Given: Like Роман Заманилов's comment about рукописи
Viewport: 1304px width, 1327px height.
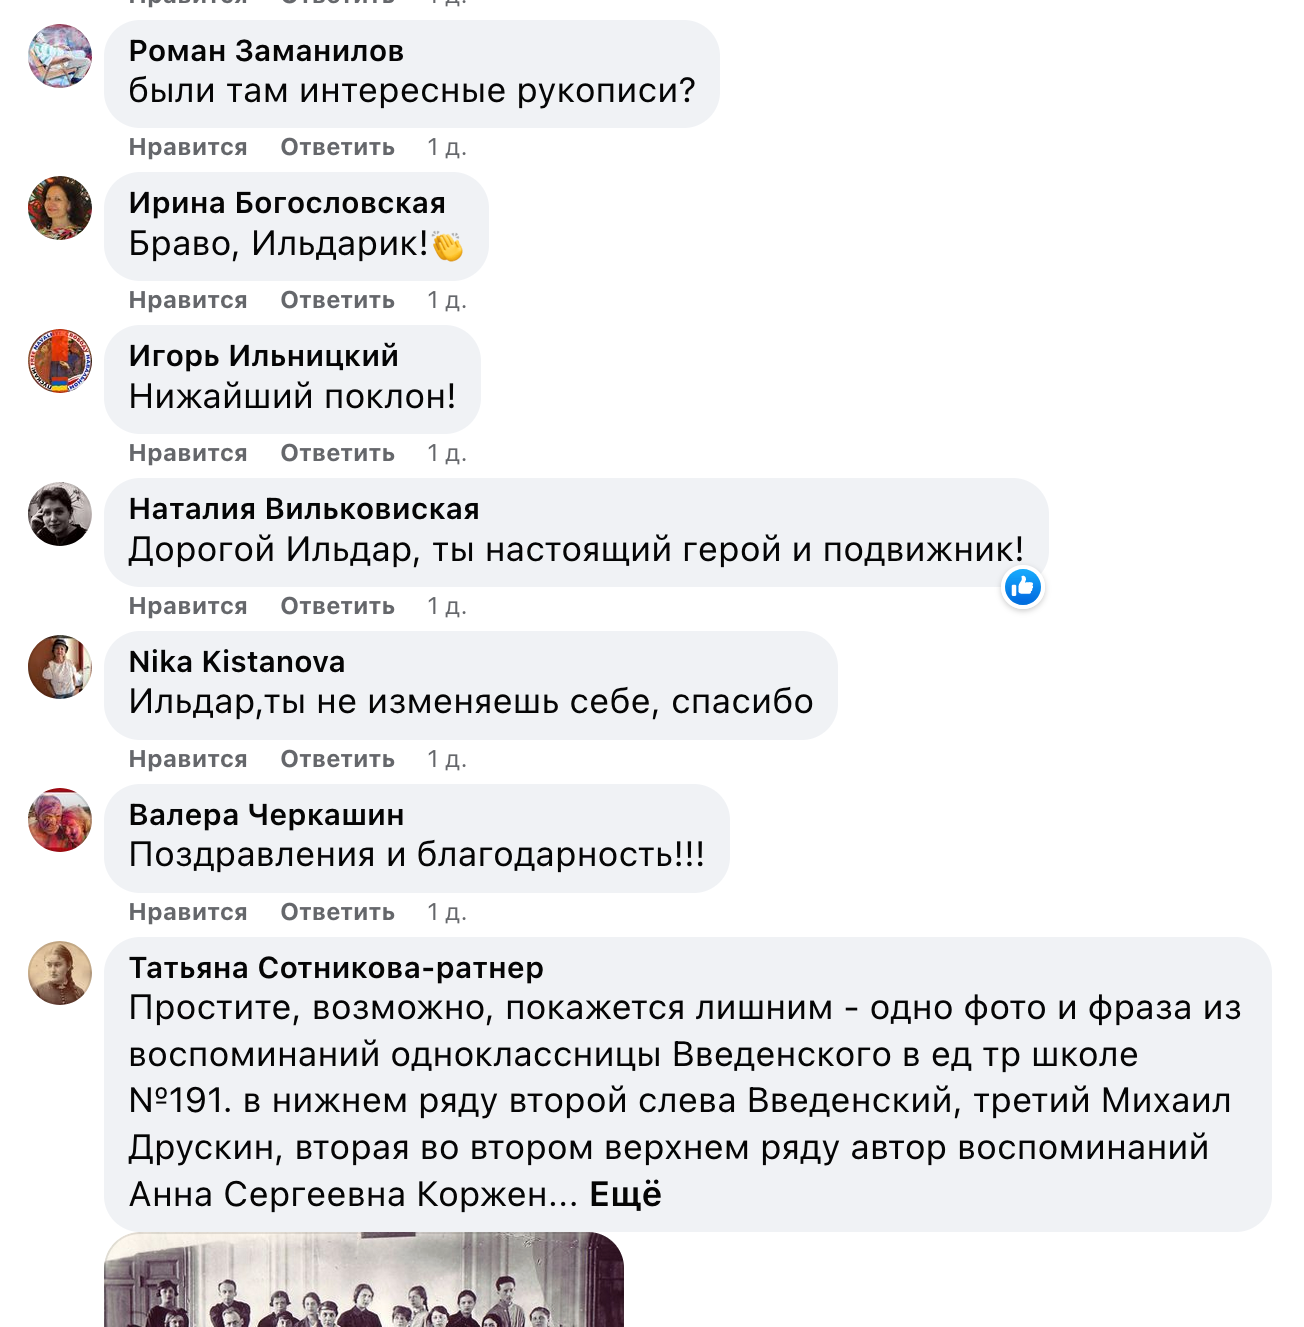Looking at the screenshot, I should [x=188, y=147].
